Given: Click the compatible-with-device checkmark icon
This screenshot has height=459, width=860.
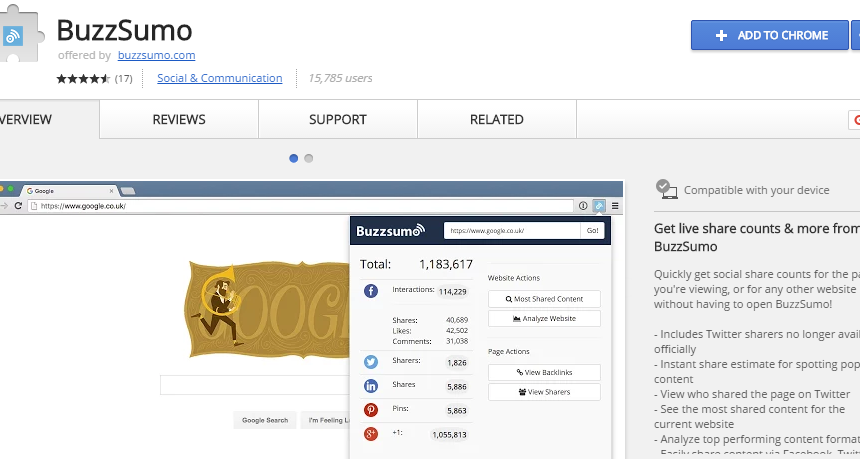Looking at the screenshot, I should coord(666,189).
